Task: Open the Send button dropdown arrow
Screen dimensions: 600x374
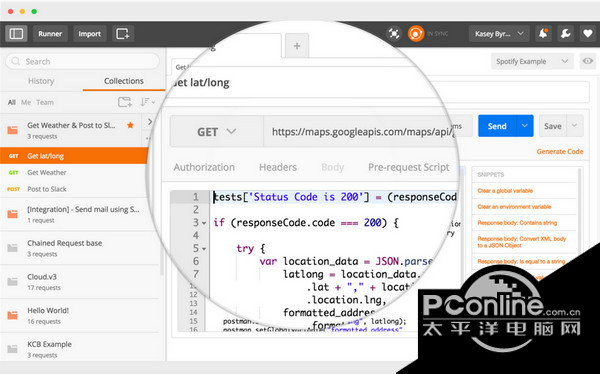Action: [525, 126]
